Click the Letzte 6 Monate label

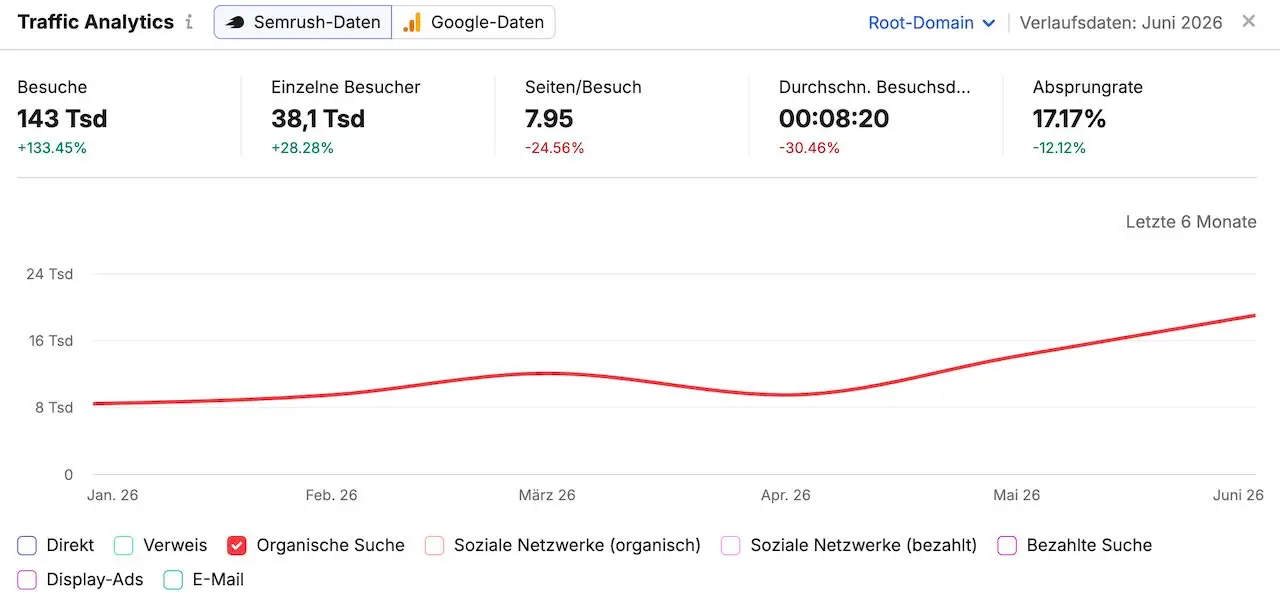click(x=1191, y=222)
